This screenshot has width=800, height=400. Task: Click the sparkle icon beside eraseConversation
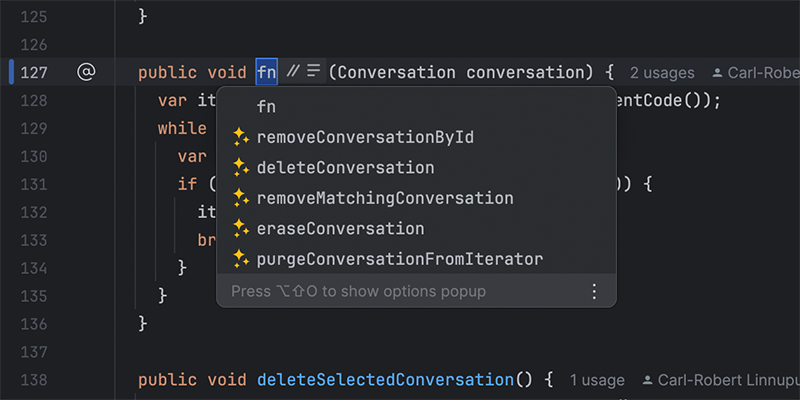(240, 228)
